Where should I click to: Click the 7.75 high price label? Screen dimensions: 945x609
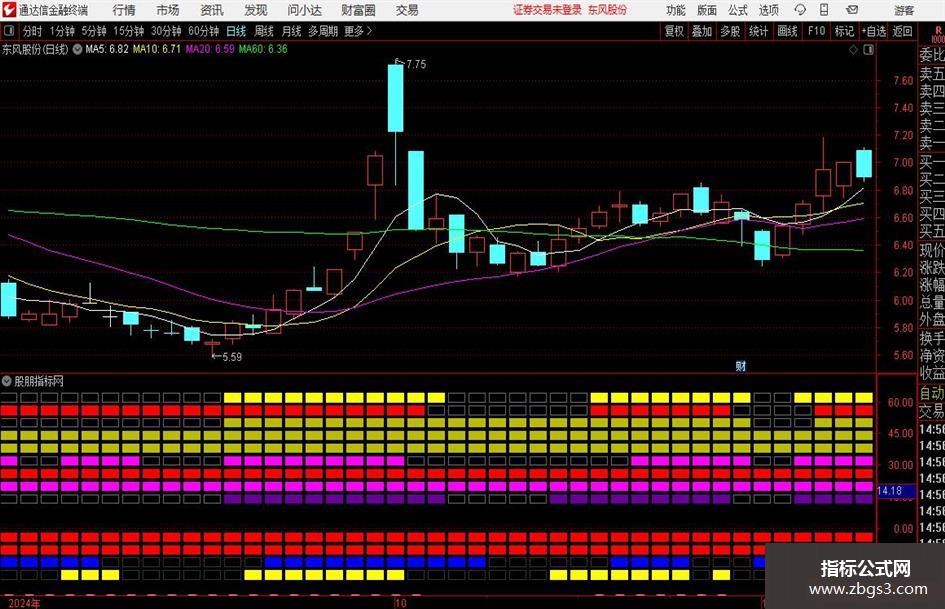tap(416, 65)
